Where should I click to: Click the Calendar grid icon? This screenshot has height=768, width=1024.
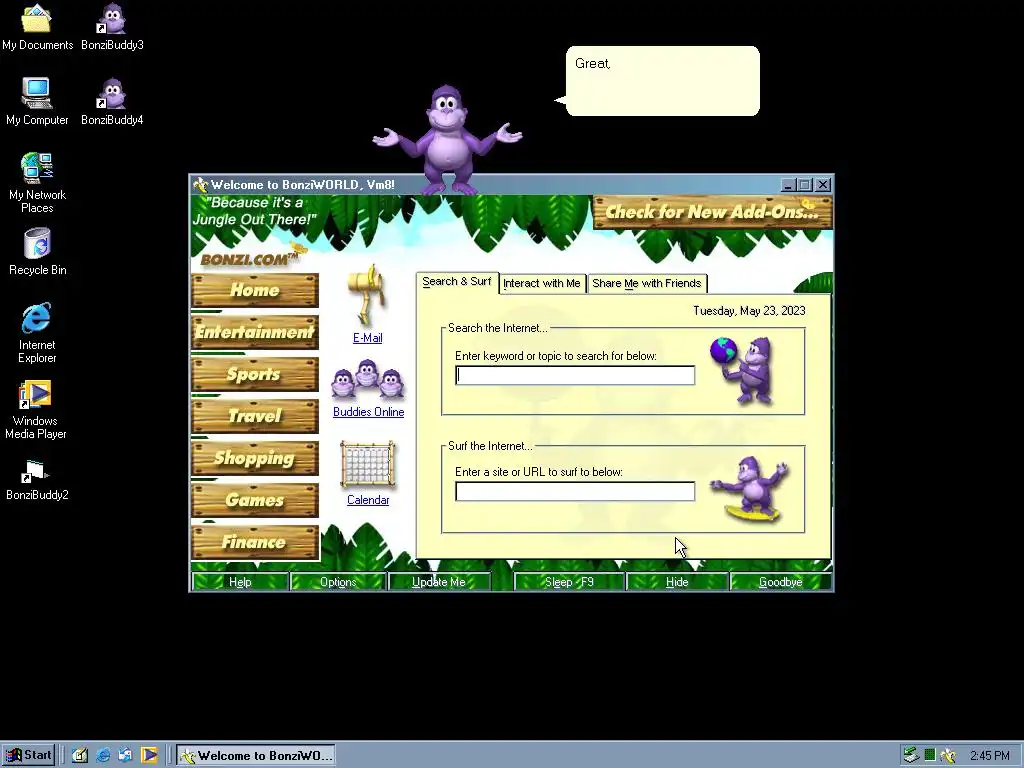[368, 465]
